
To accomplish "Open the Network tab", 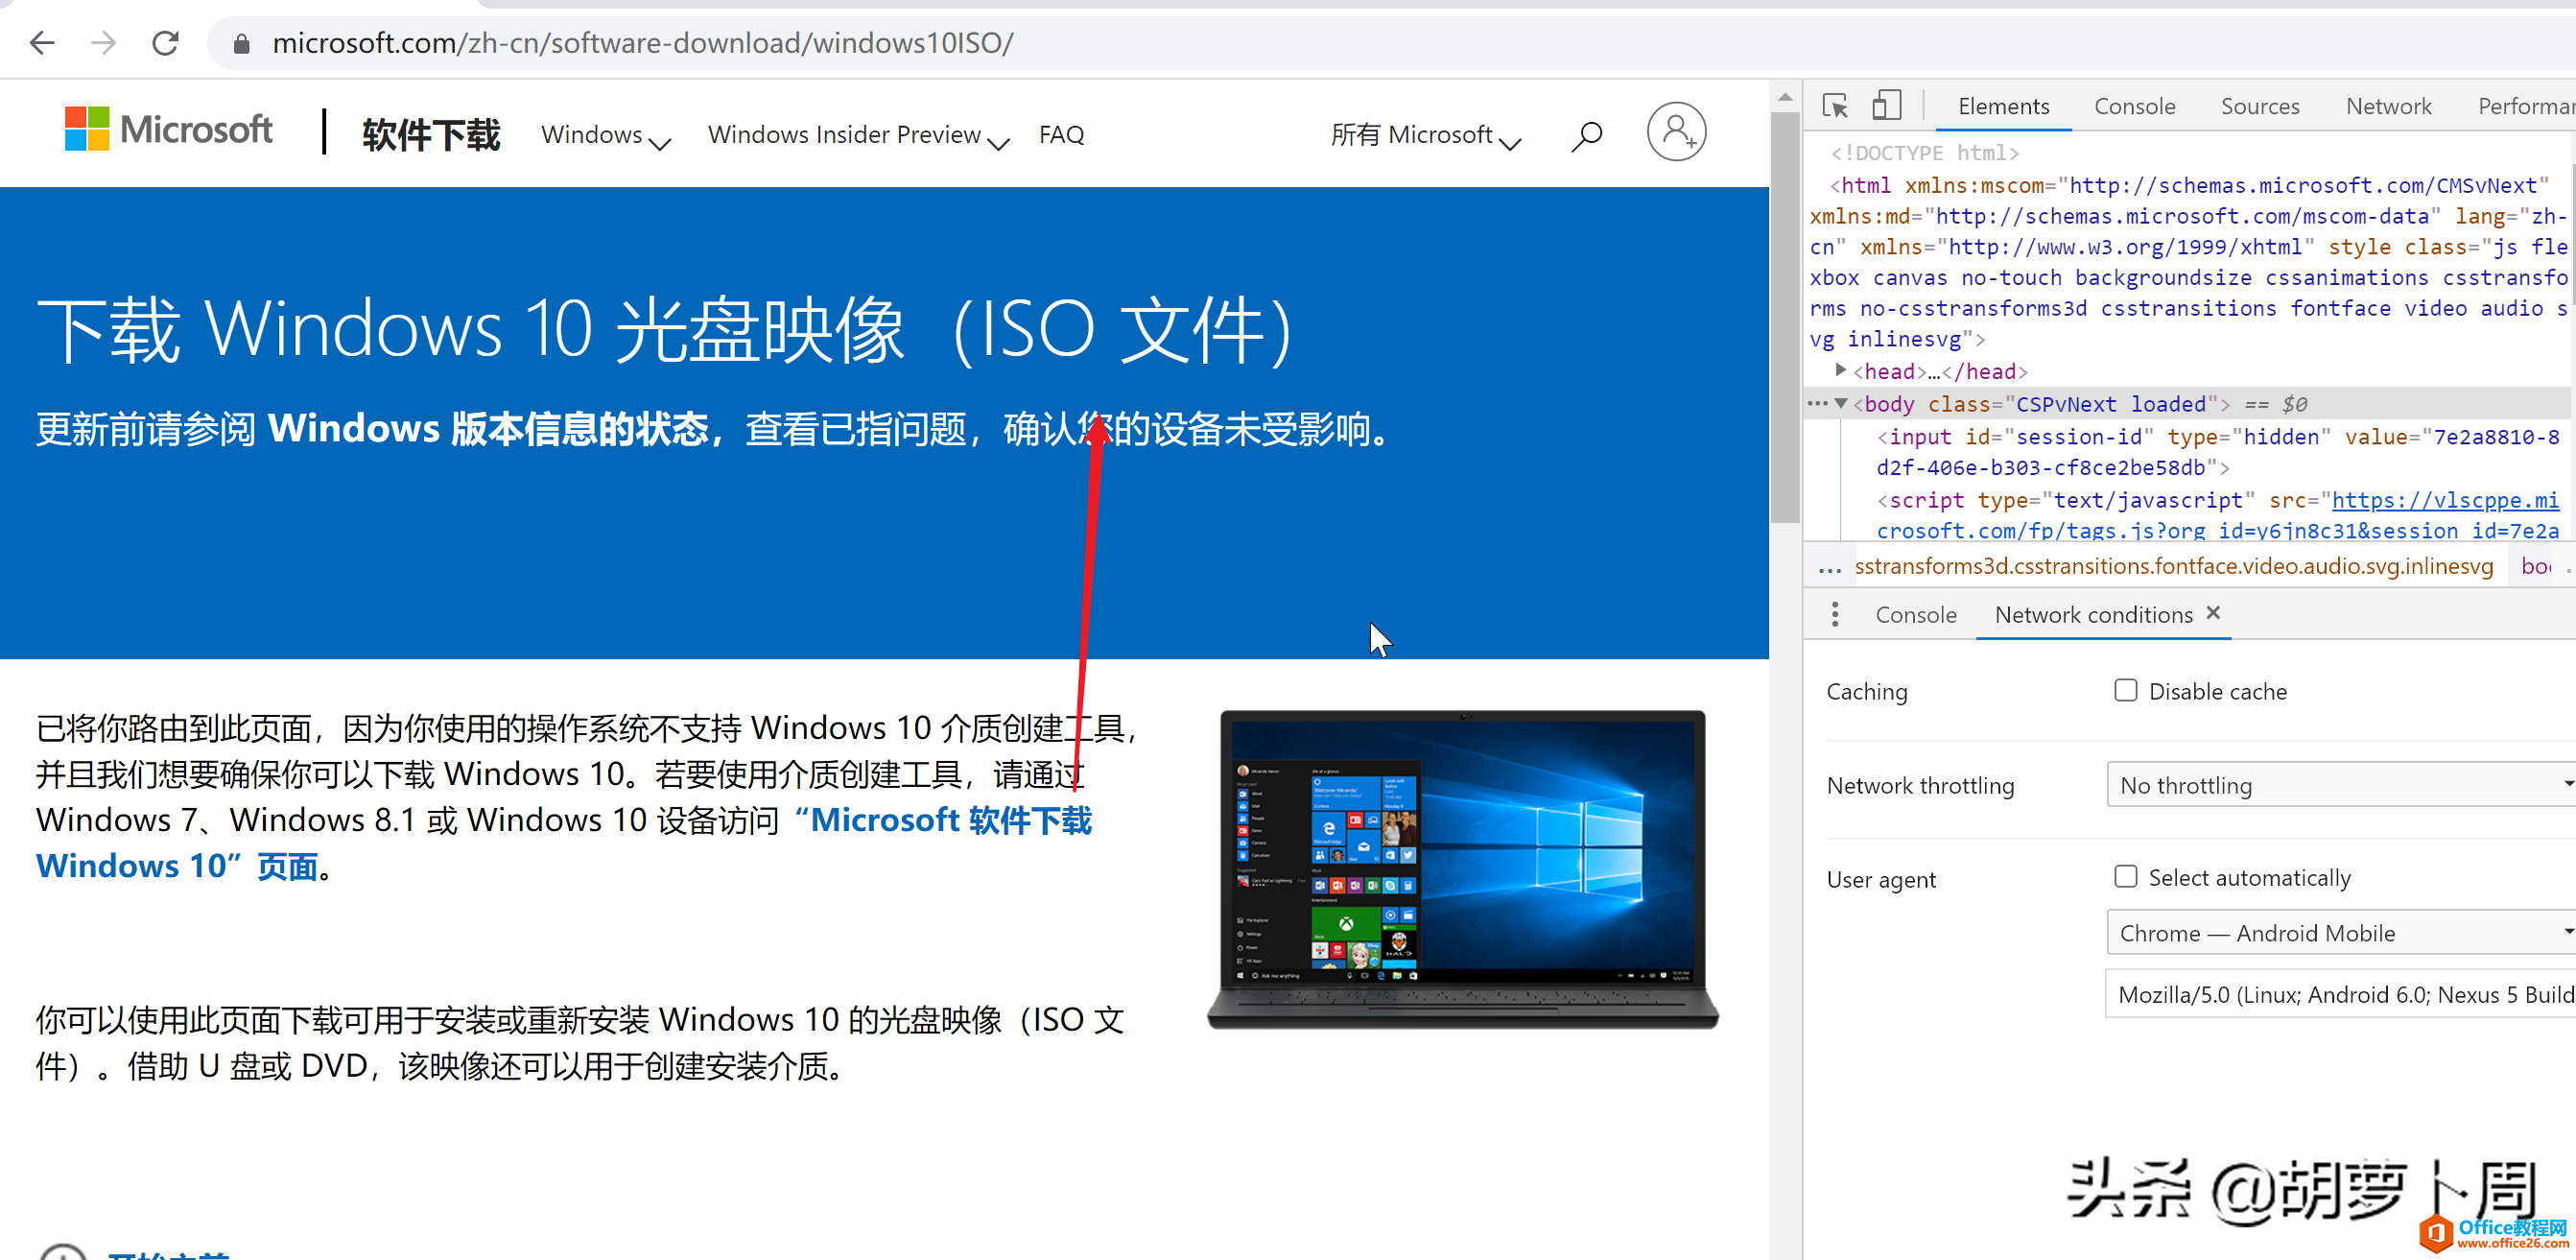I will 2388,106.
